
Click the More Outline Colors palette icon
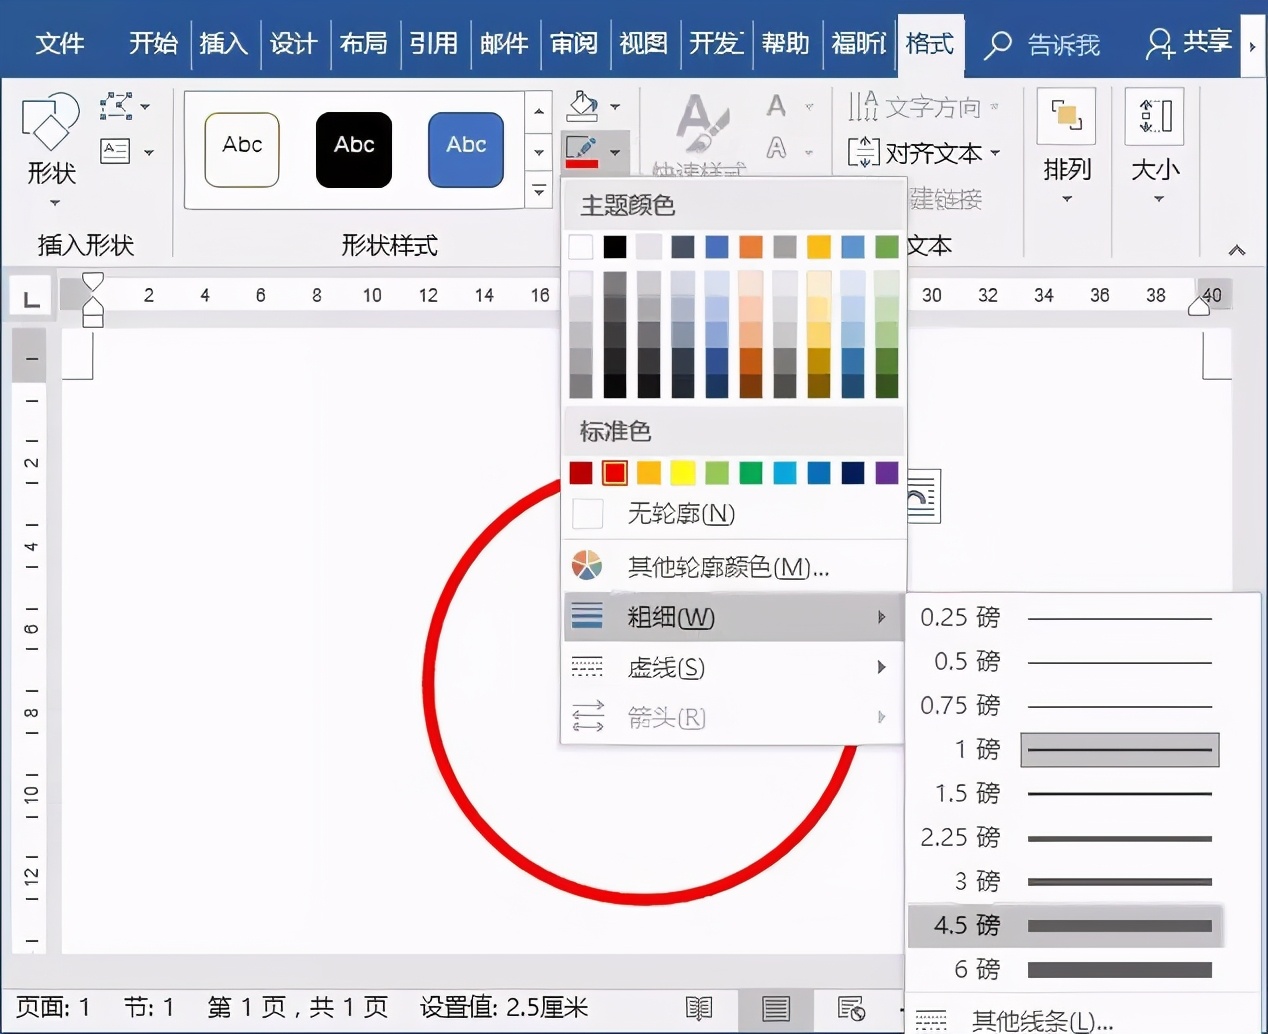tap(587, 566)
